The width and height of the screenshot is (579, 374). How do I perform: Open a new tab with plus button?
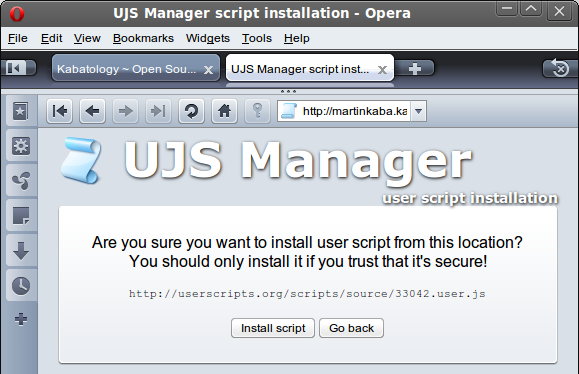pyautogui.click(x=415, y=68)
